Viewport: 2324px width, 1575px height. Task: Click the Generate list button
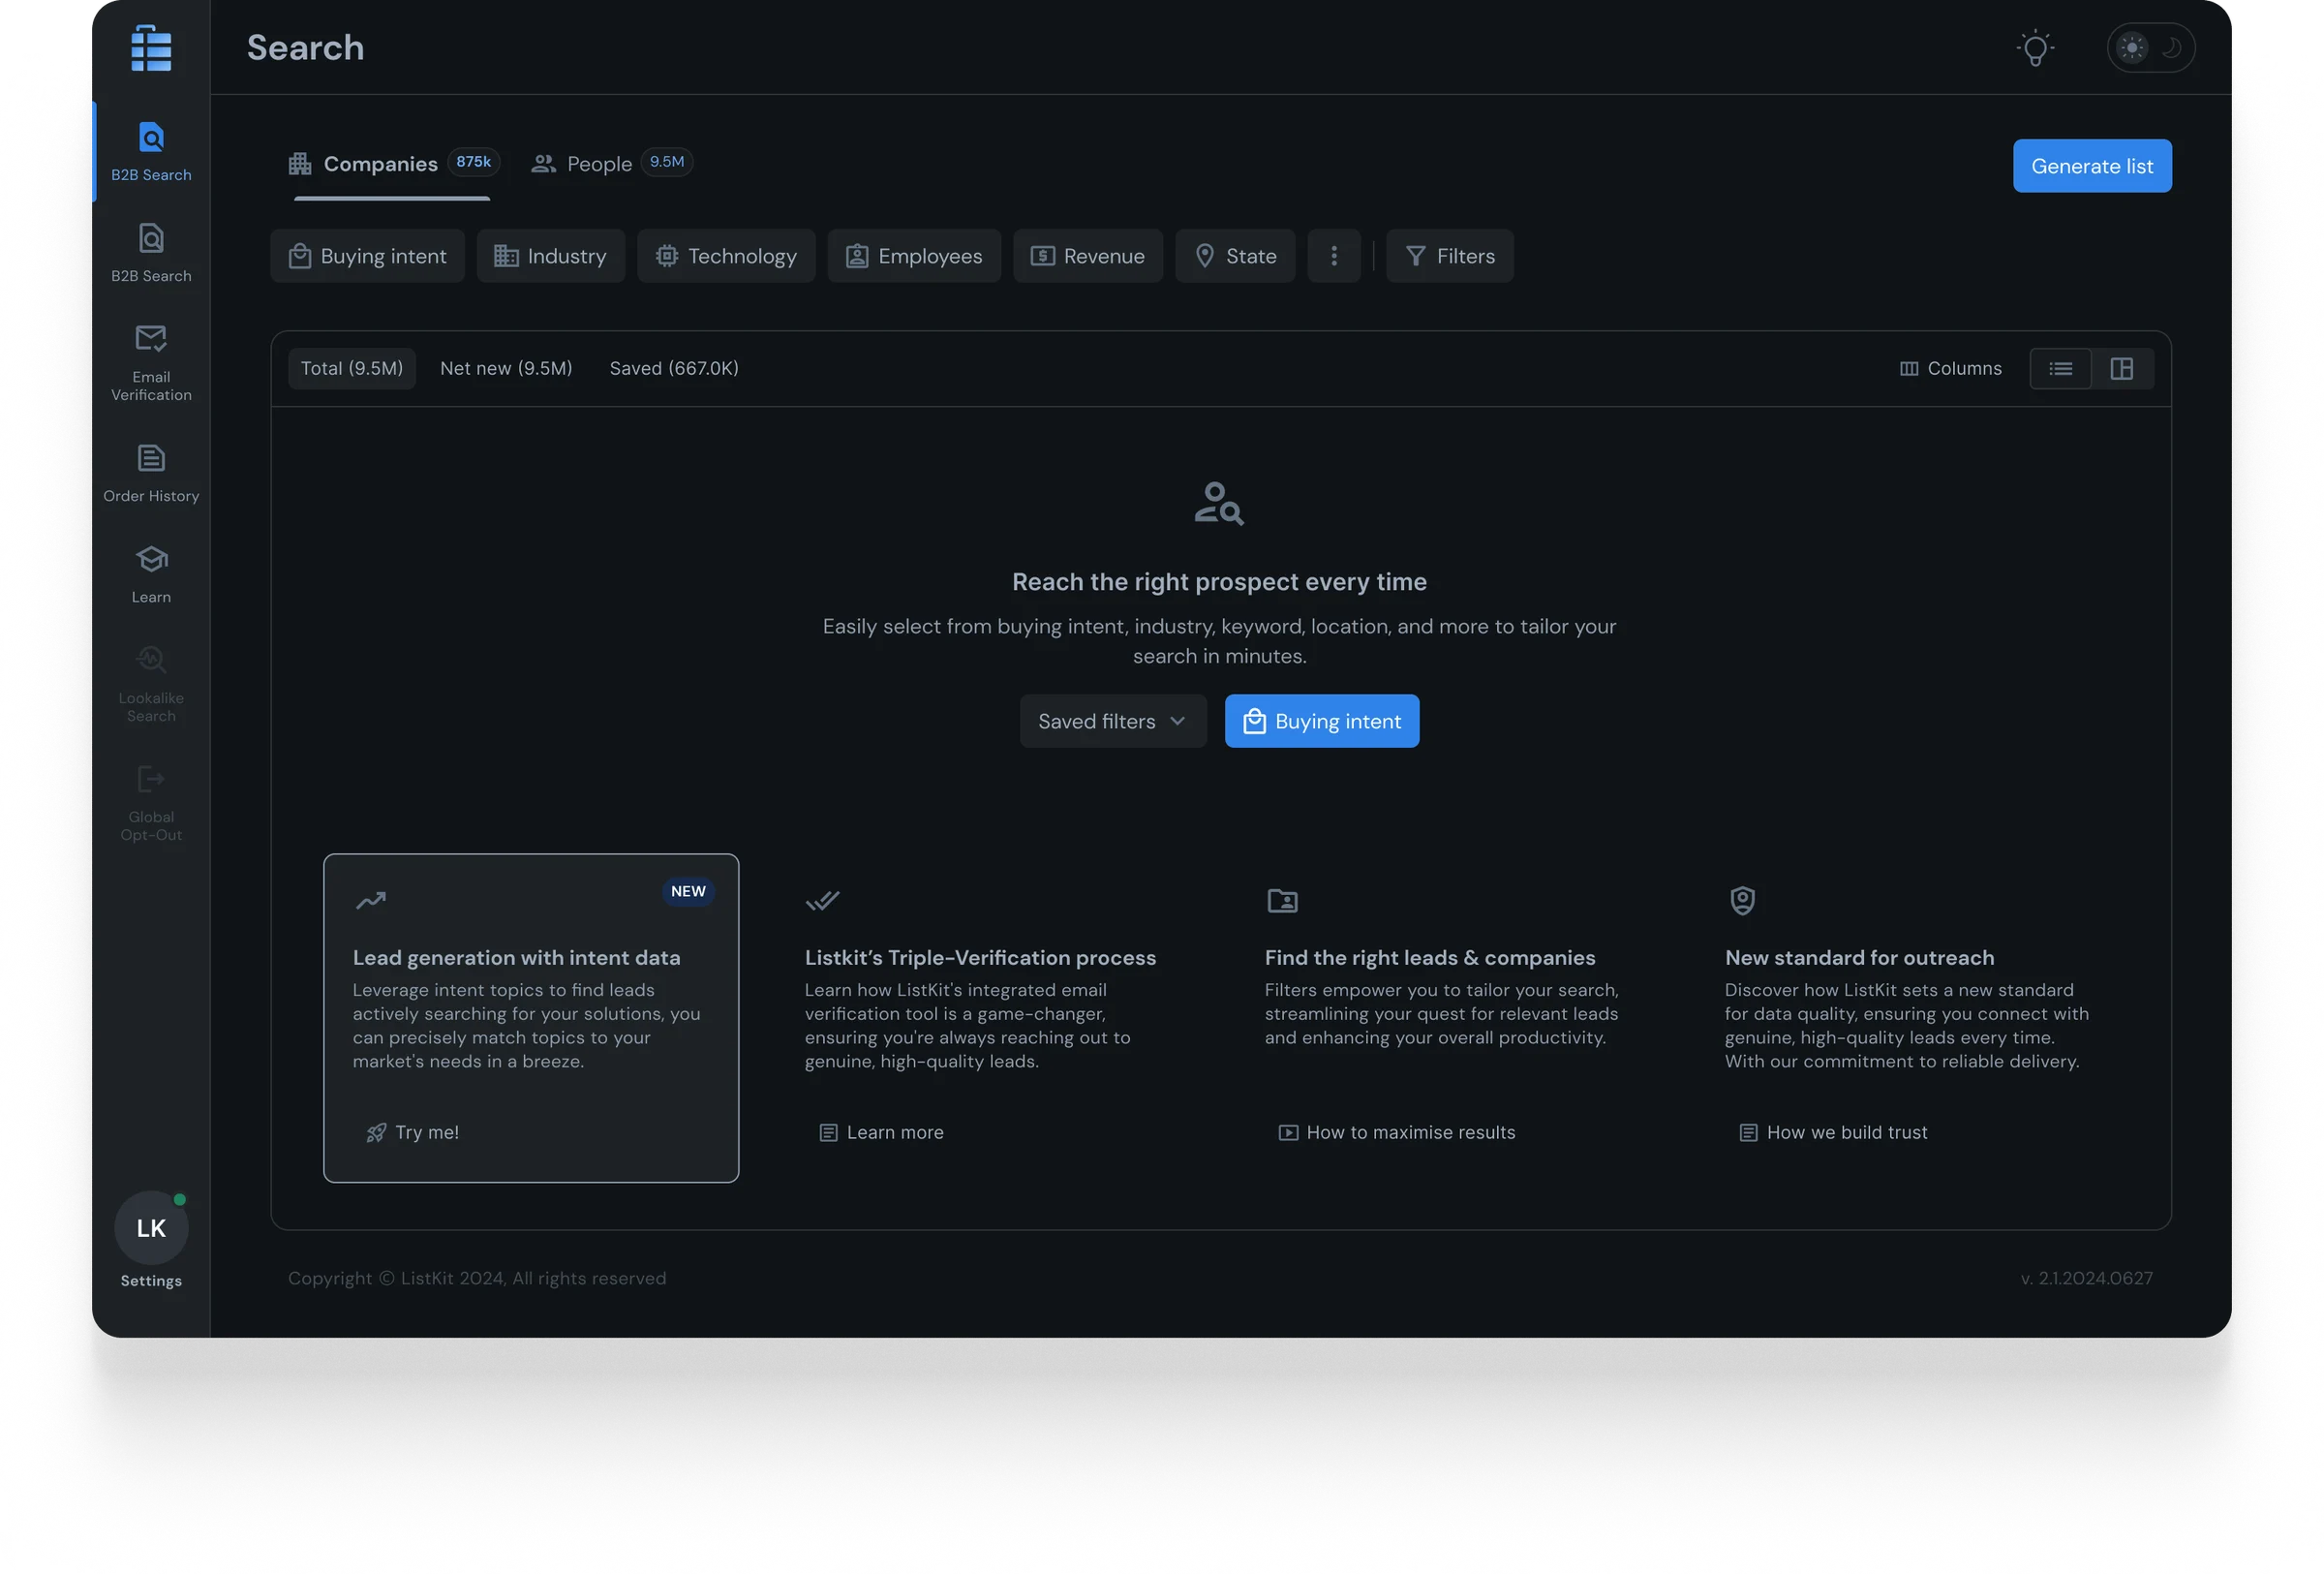click(2091, 166)
